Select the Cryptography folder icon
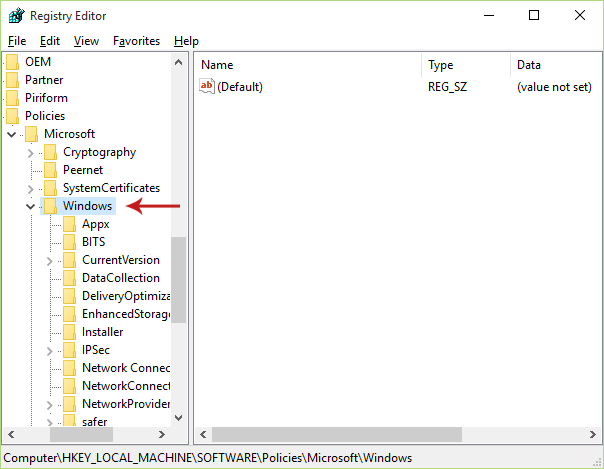The image size is (604, 469). [50, 152]
